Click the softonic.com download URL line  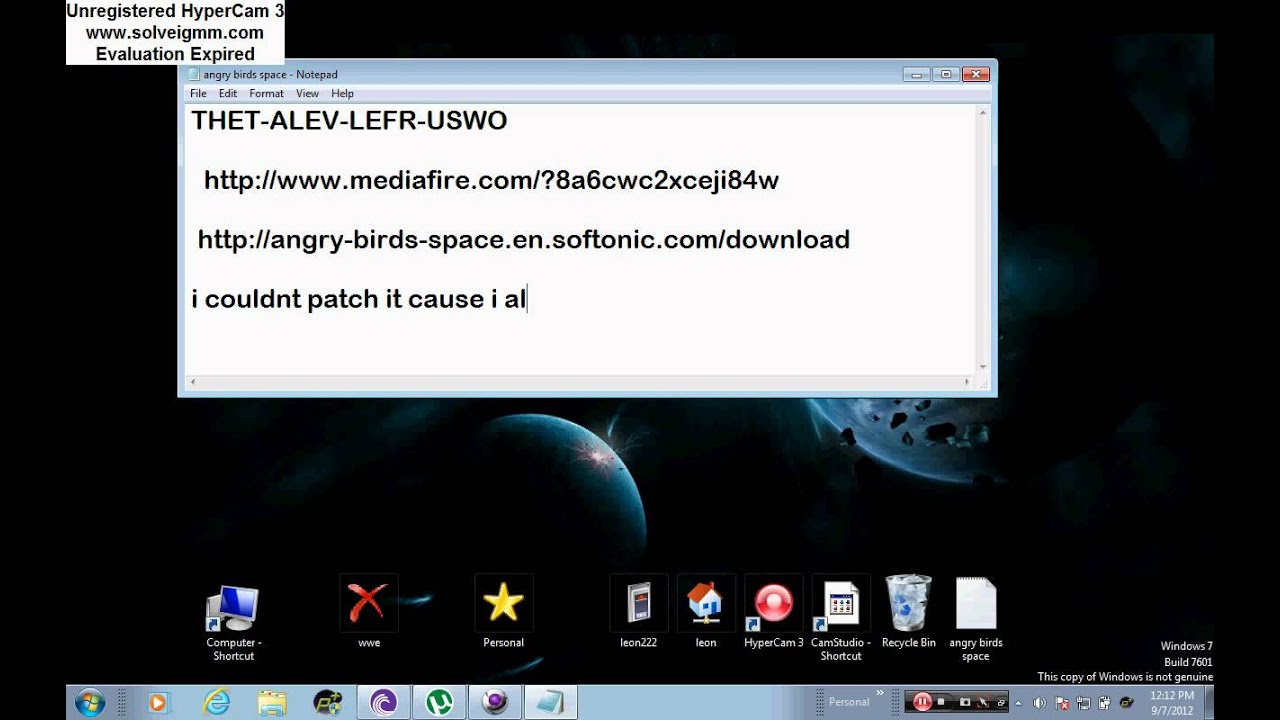(x=523, y=240)
